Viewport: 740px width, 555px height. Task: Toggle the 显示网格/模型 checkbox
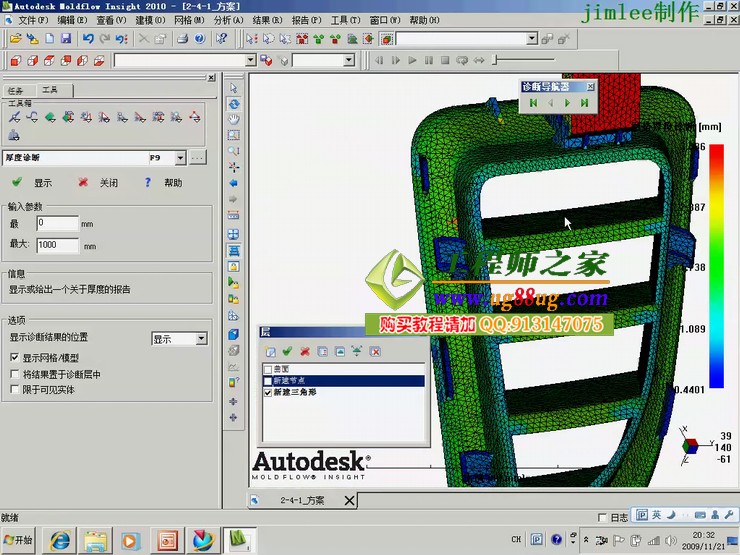pos(14,357)
